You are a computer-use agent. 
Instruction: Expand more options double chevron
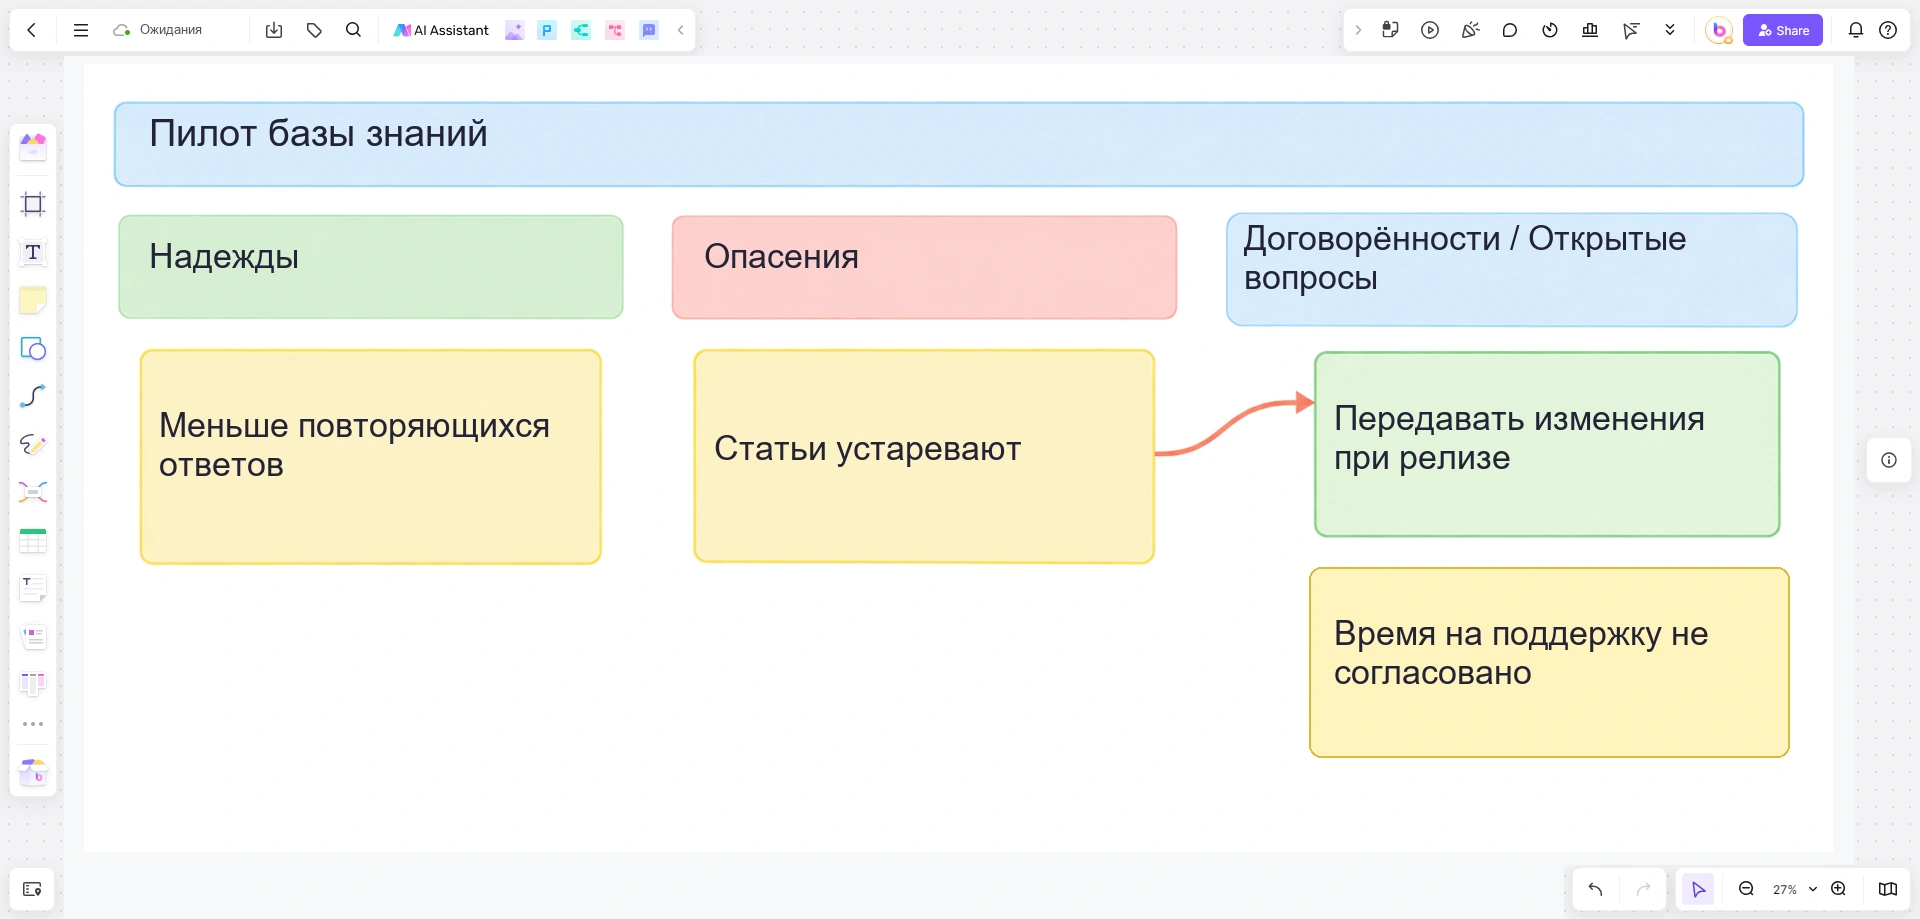point(1670,30)
